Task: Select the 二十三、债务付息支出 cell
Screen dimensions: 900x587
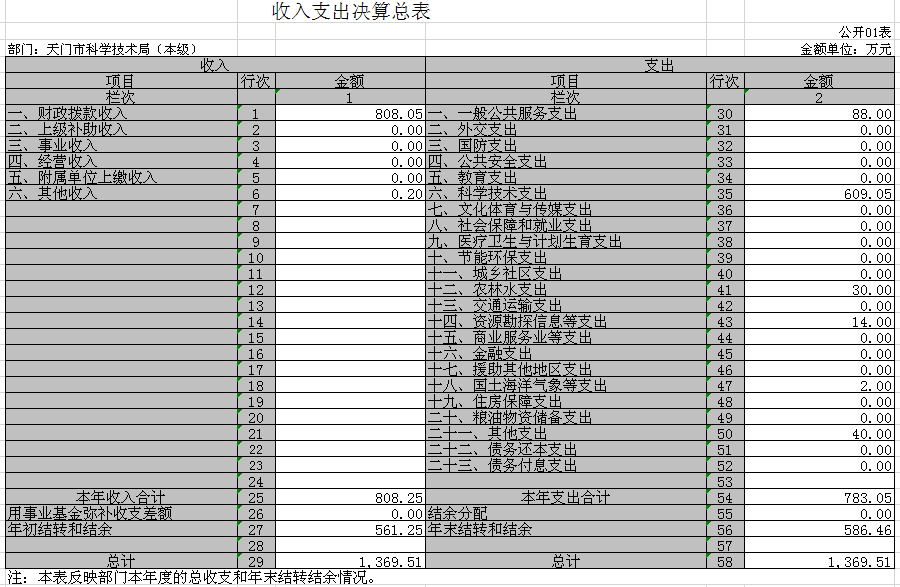Action: pyautogui.click(x=566, y=465)
